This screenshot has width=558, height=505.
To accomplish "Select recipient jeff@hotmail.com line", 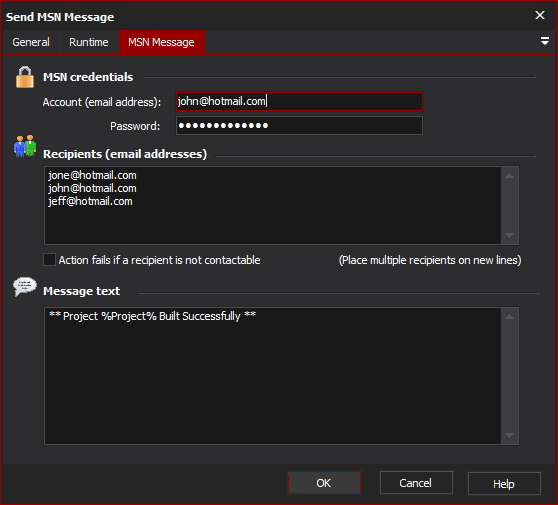I will [x=90, y=201].
